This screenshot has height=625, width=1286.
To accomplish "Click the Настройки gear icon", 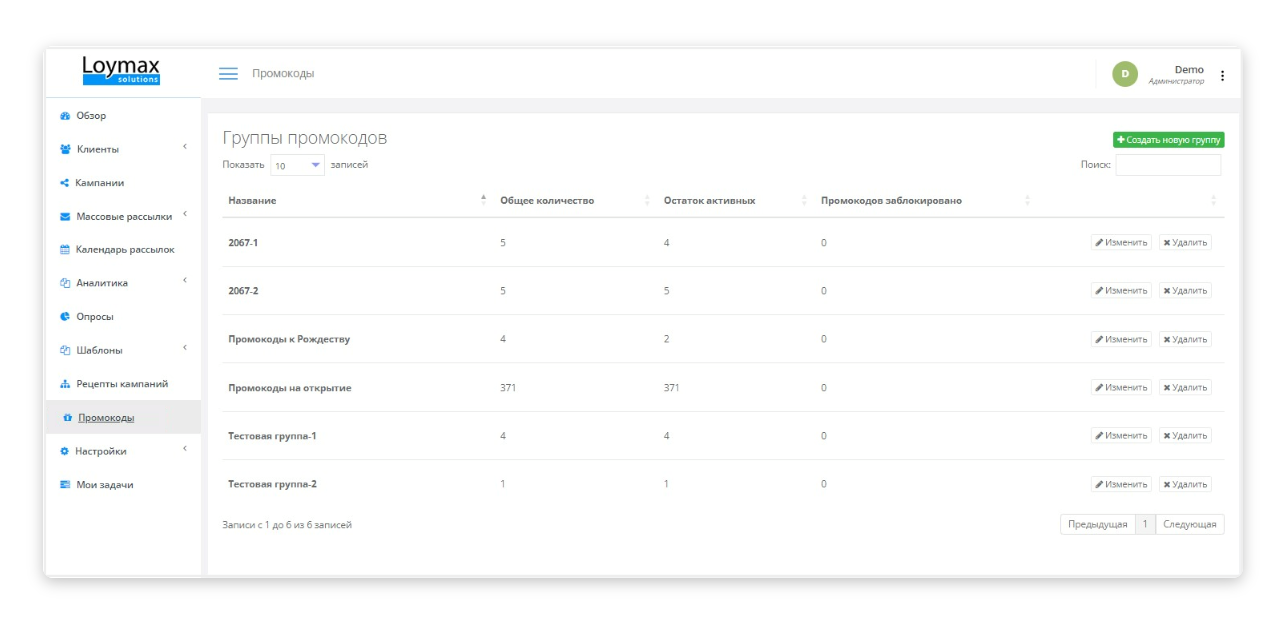I will [65, 451].
